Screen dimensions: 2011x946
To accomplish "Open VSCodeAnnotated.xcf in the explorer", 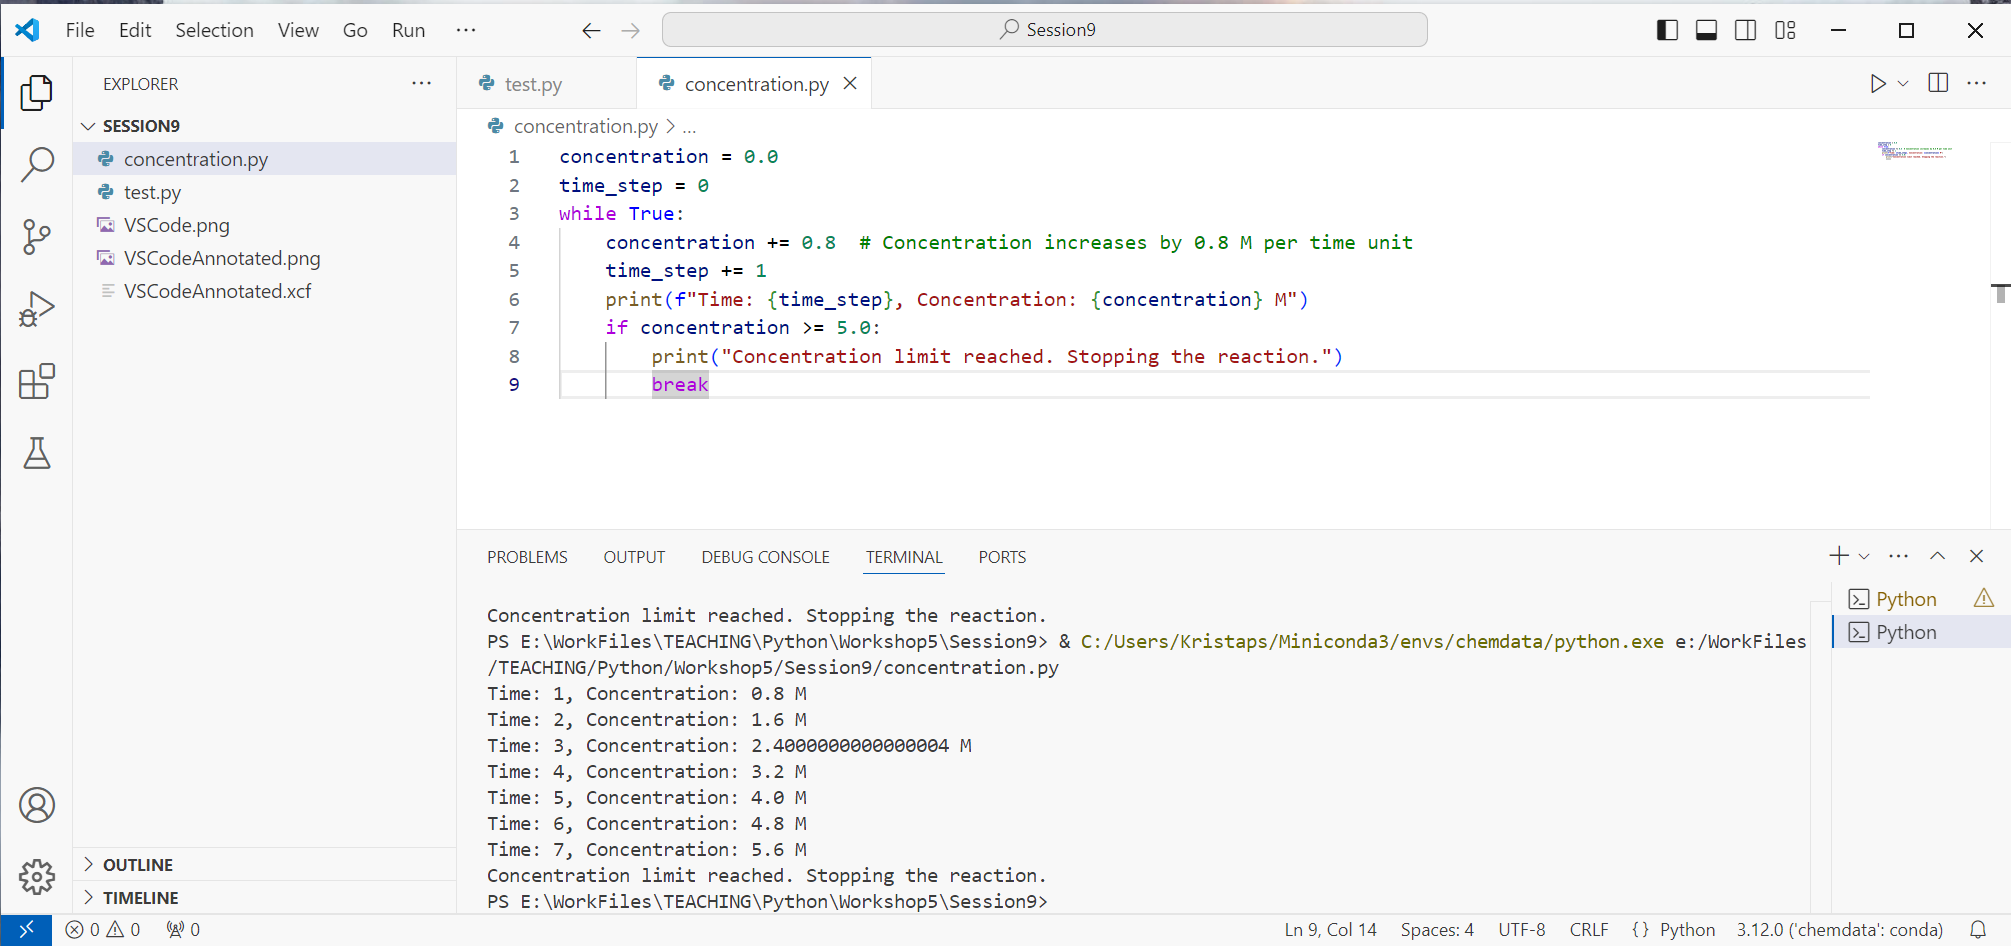I will click(264, 291).
